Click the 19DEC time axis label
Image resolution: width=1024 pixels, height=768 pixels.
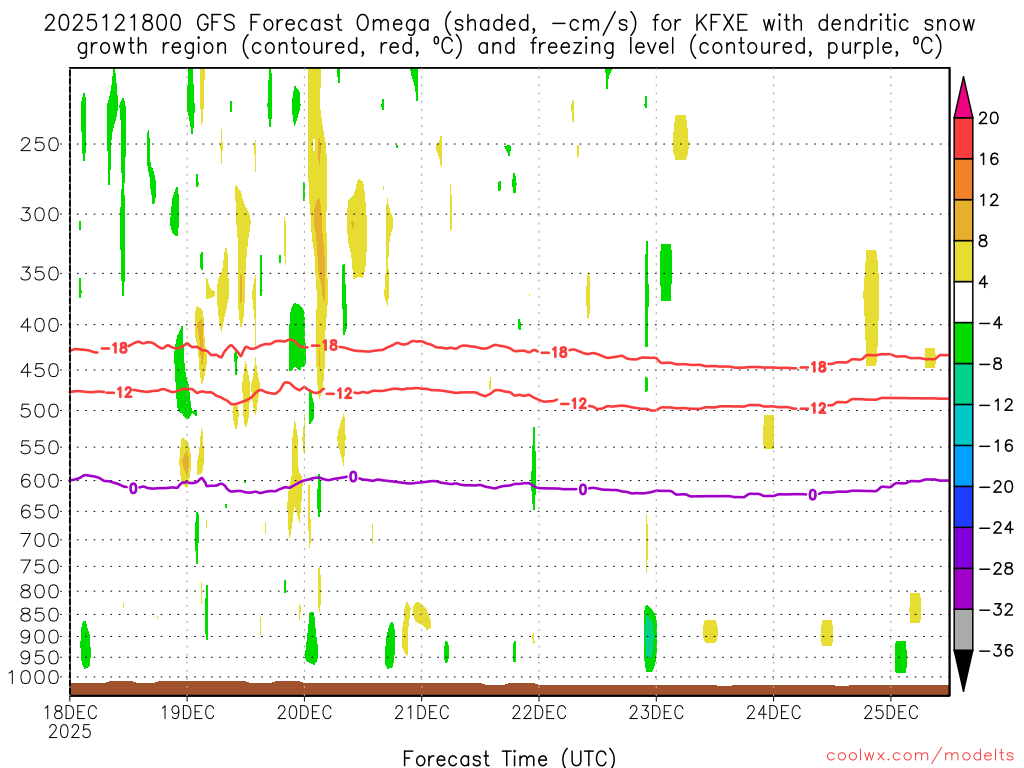click(187, 712)
